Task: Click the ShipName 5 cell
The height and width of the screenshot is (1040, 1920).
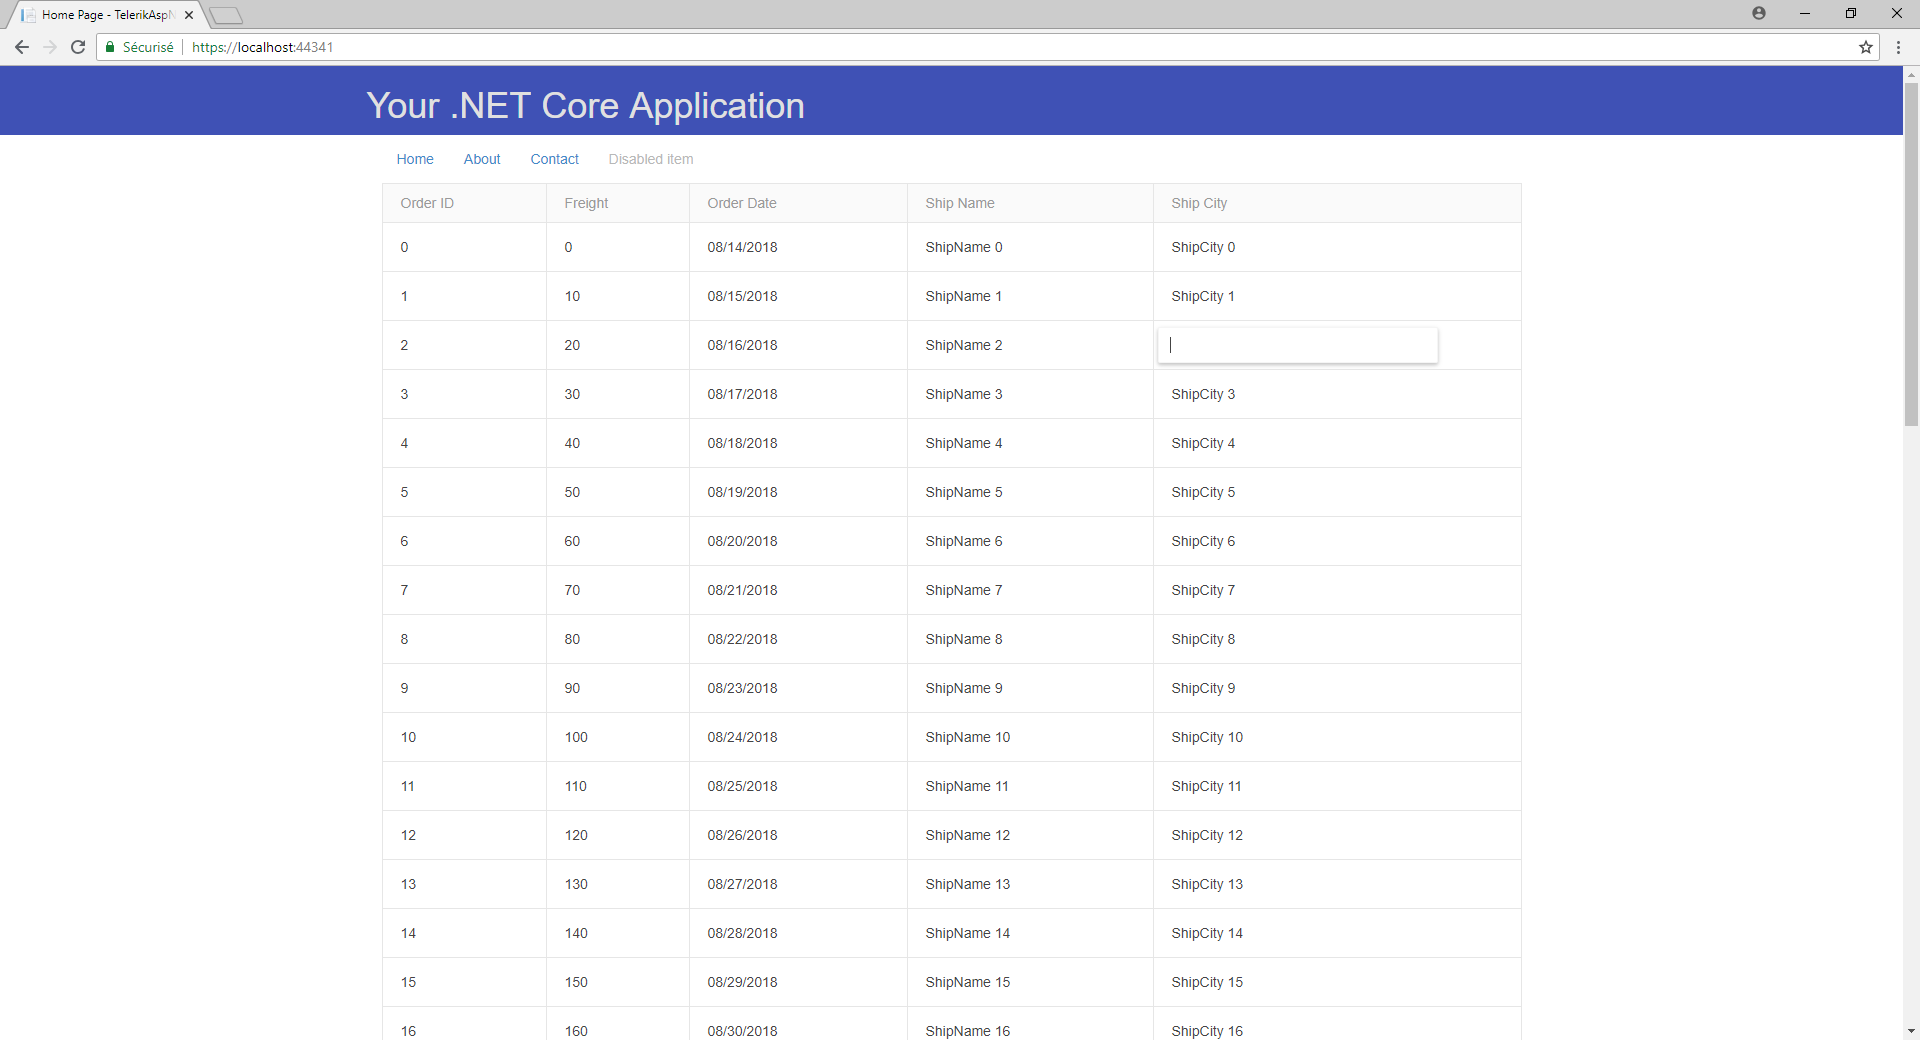Action: tap(964, 492)
